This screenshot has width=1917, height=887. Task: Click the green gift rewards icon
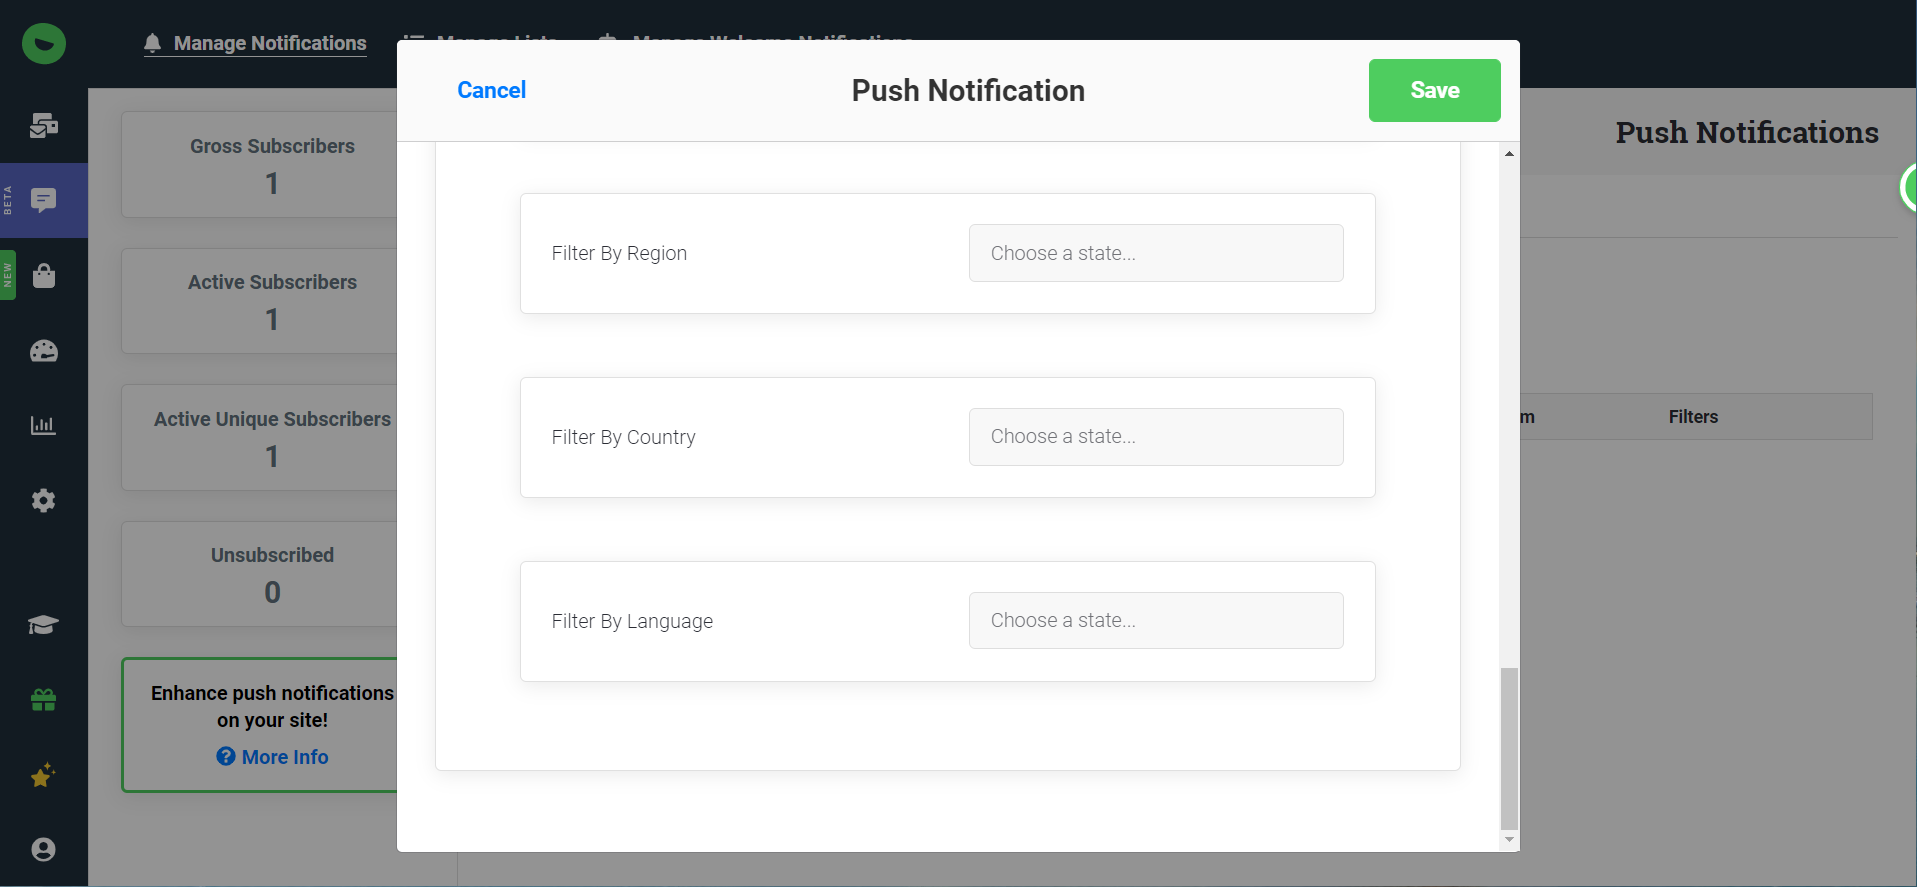pyautogui.click(x=43, y=699)
